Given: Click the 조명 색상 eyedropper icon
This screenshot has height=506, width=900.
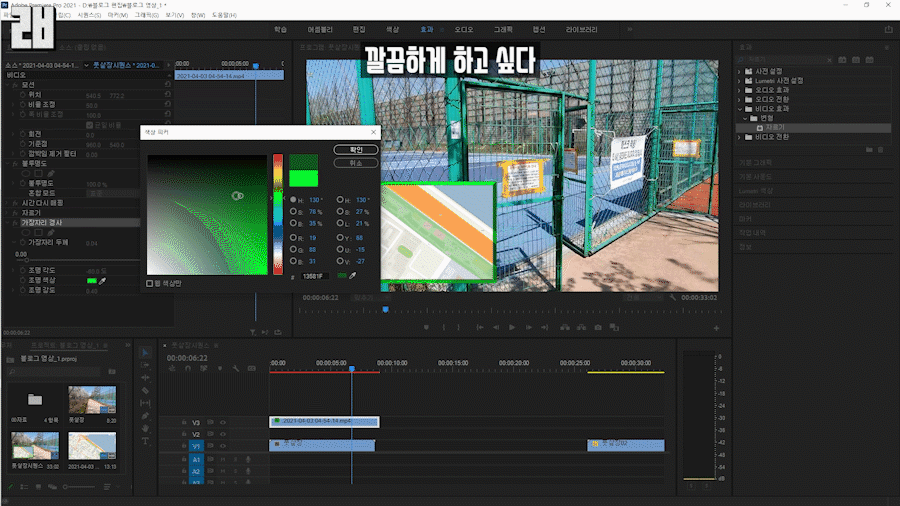Looking at the screenshot, I should pyautogui.click(x=103, y=281).
